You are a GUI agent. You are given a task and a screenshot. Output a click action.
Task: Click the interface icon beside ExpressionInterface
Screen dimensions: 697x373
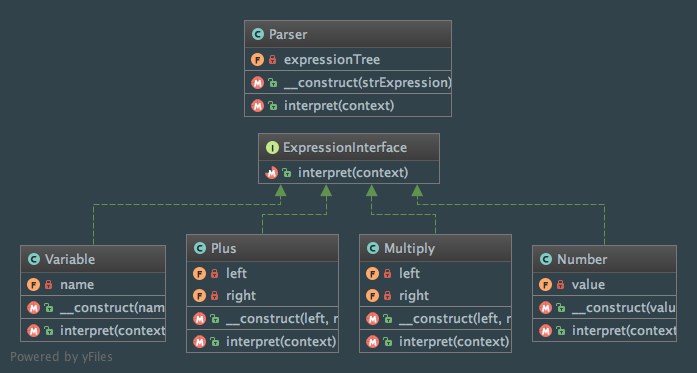(272, 148)
